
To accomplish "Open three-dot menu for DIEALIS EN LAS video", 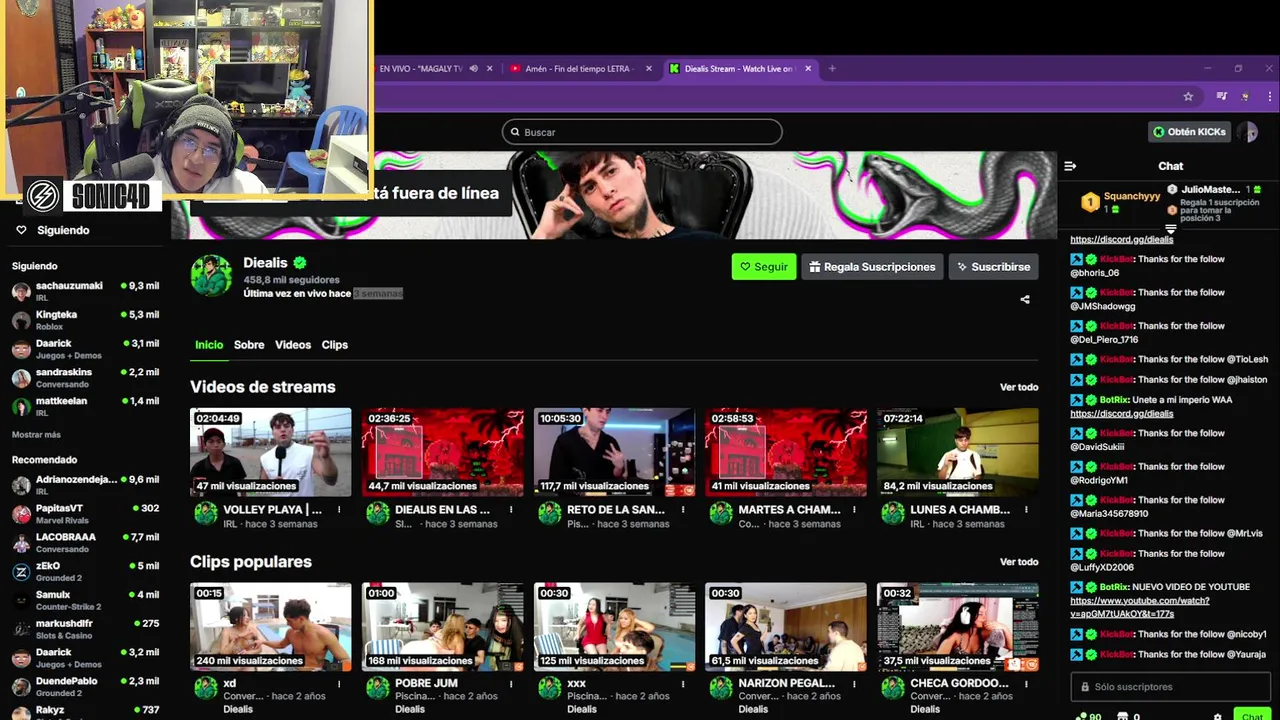I will pyautogui.click(x=511, y=510).
